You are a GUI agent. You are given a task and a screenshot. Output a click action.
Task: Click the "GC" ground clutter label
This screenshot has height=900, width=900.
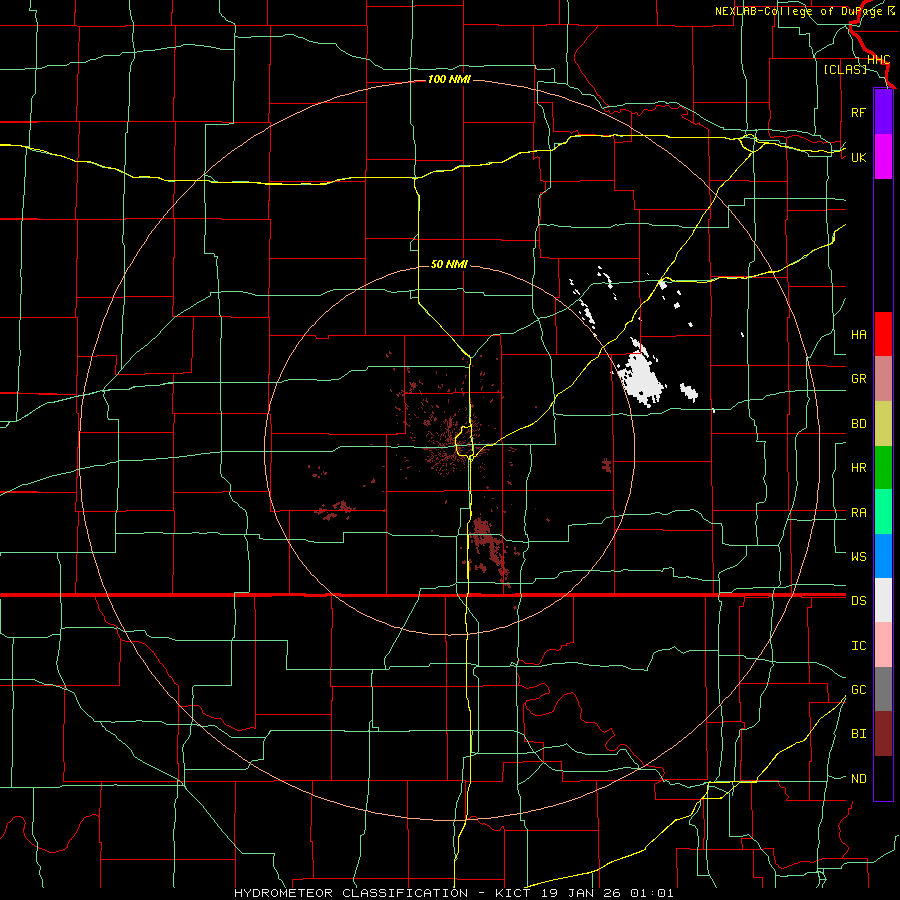858,689
